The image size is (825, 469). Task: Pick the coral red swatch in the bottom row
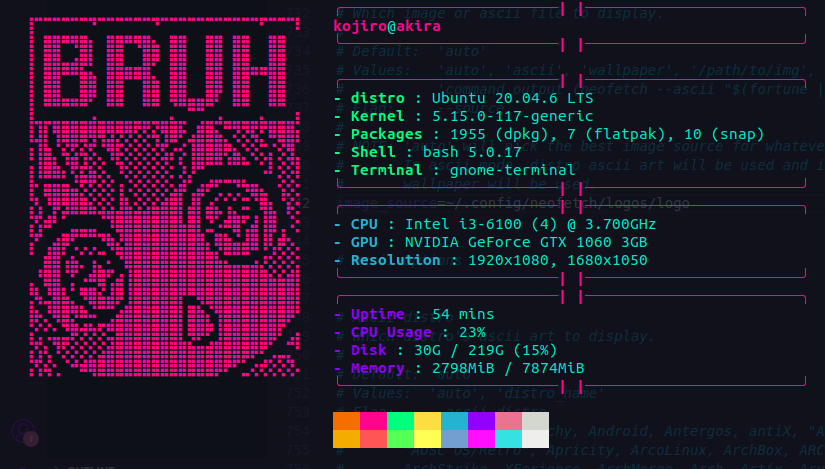pyautogui.click(x=374, y=439)
